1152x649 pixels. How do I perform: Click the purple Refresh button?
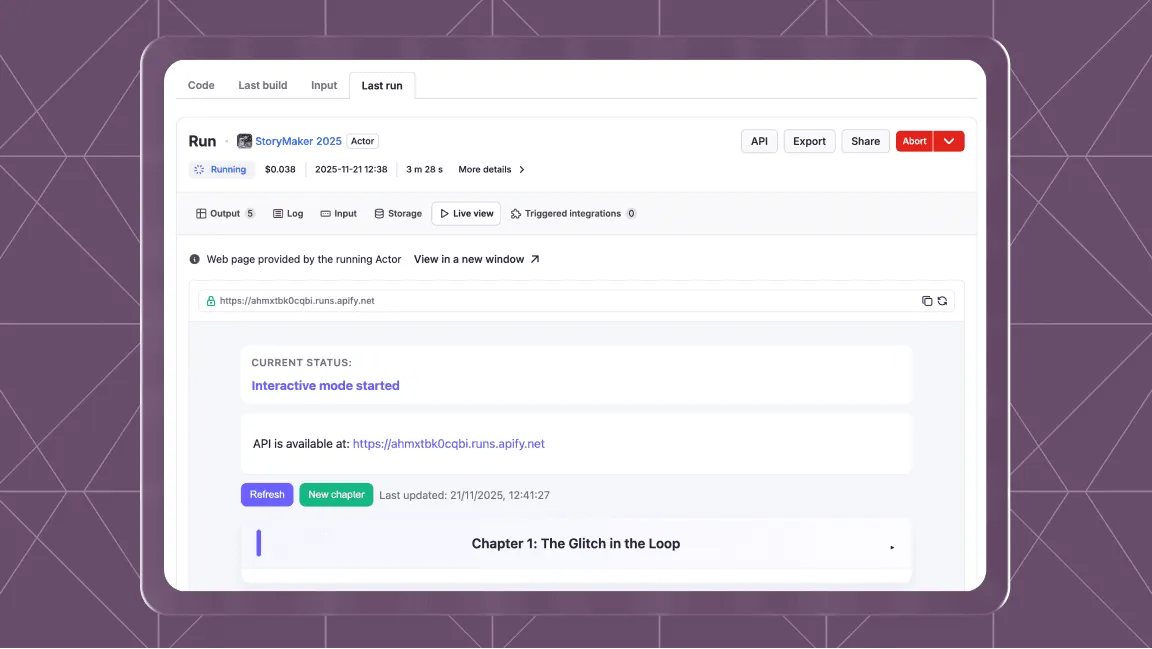coord(267,495)
